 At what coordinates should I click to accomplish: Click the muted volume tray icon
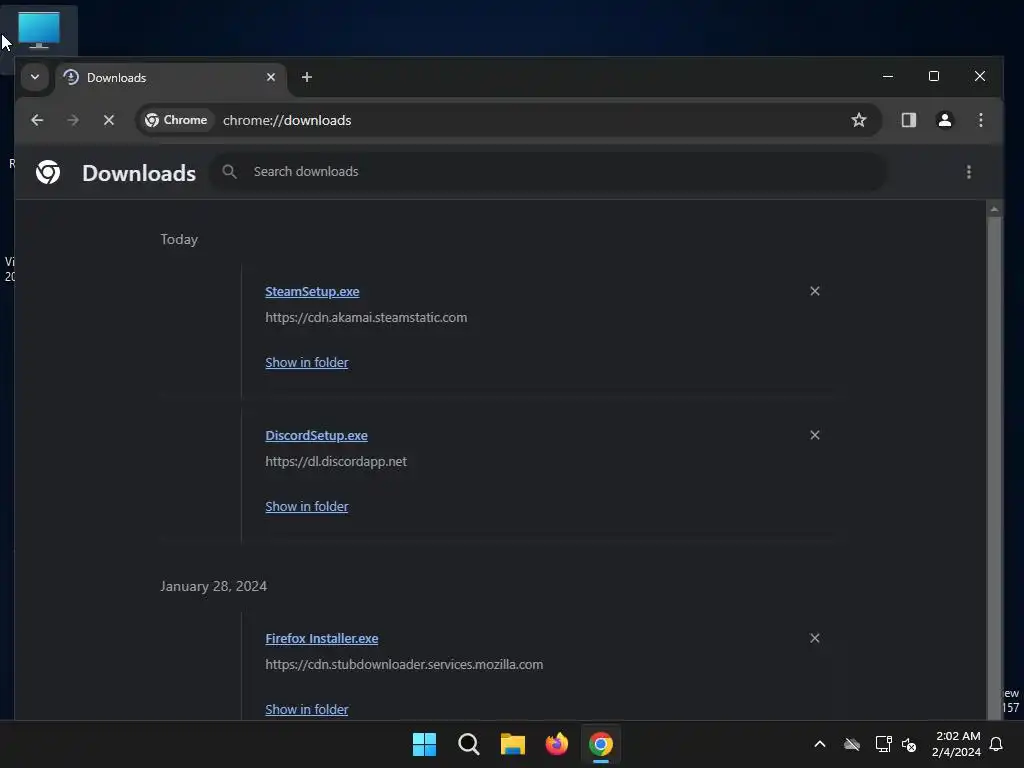[x=908, y=744]
